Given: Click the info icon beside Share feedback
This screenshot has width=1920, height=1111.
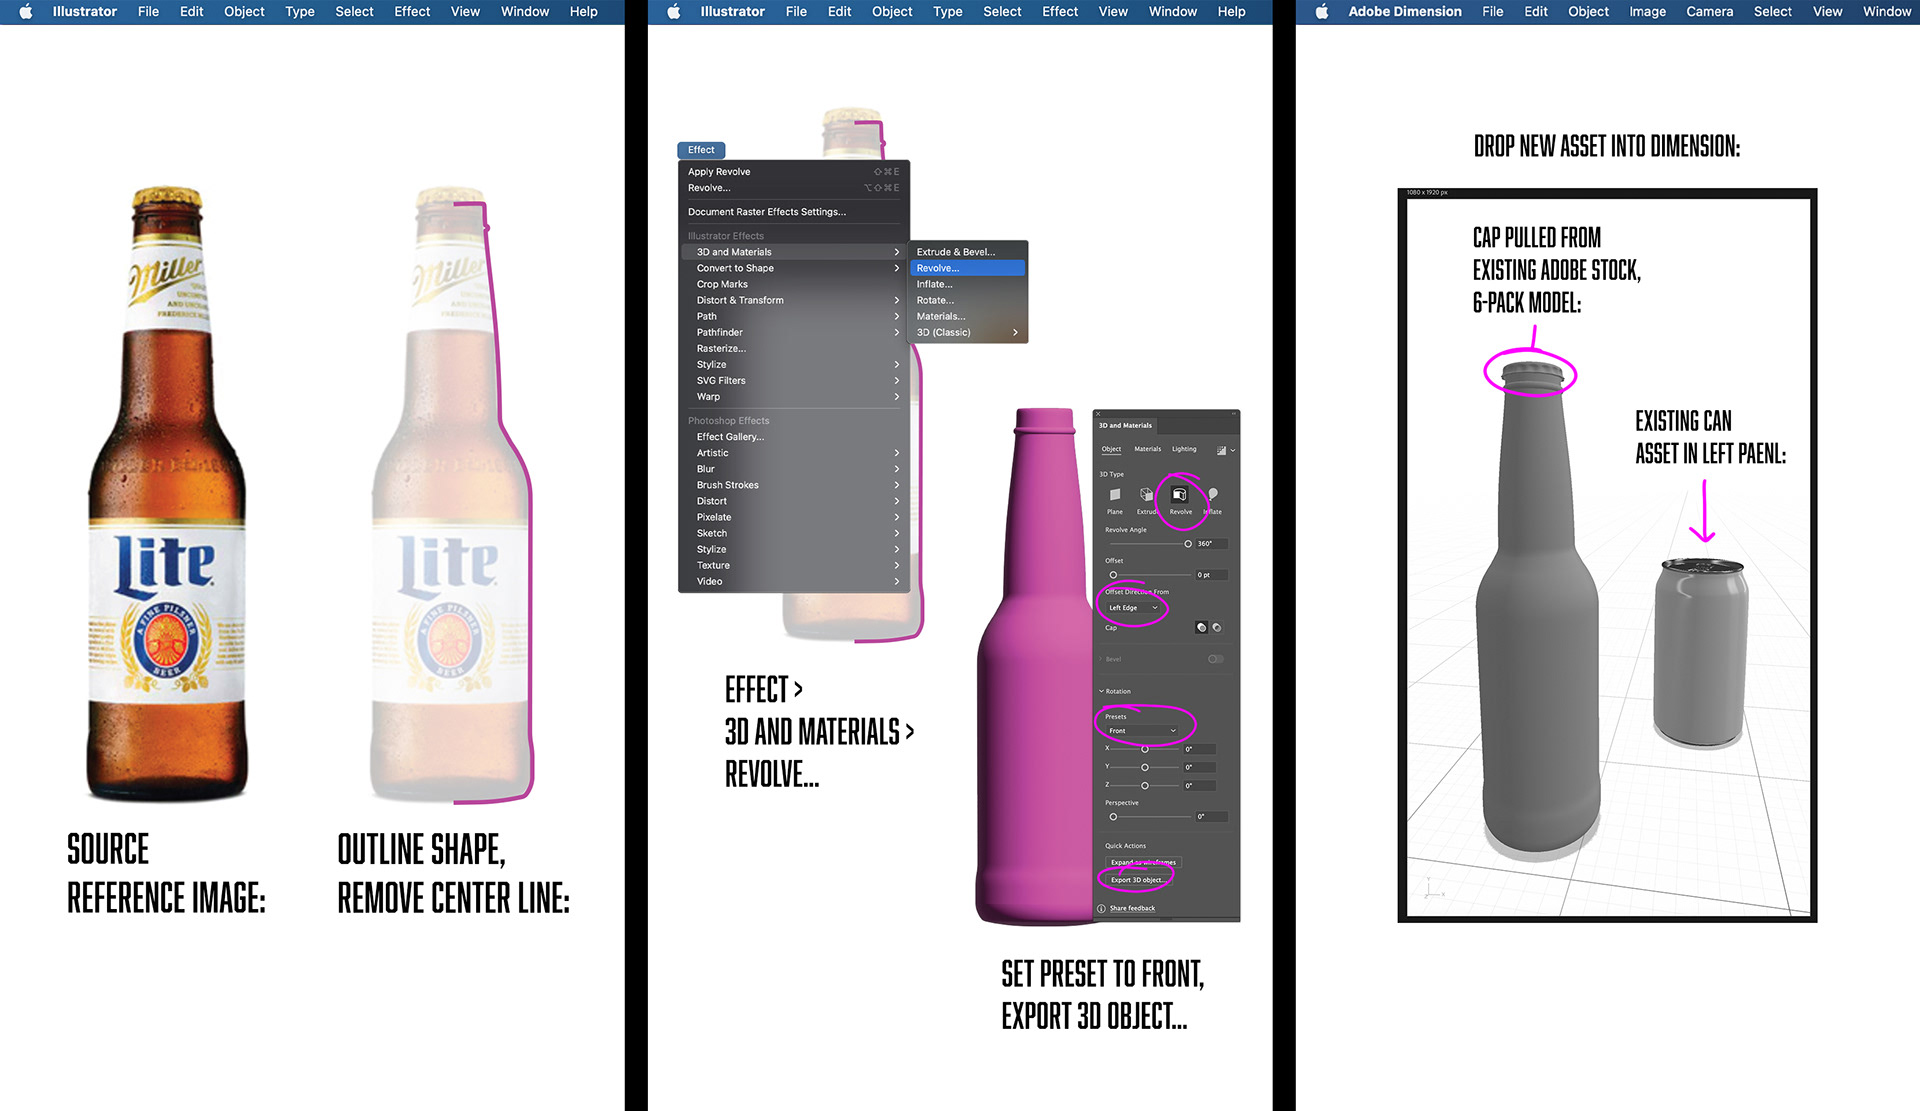Looking at the screenshot, I should tap(1101, 908).
